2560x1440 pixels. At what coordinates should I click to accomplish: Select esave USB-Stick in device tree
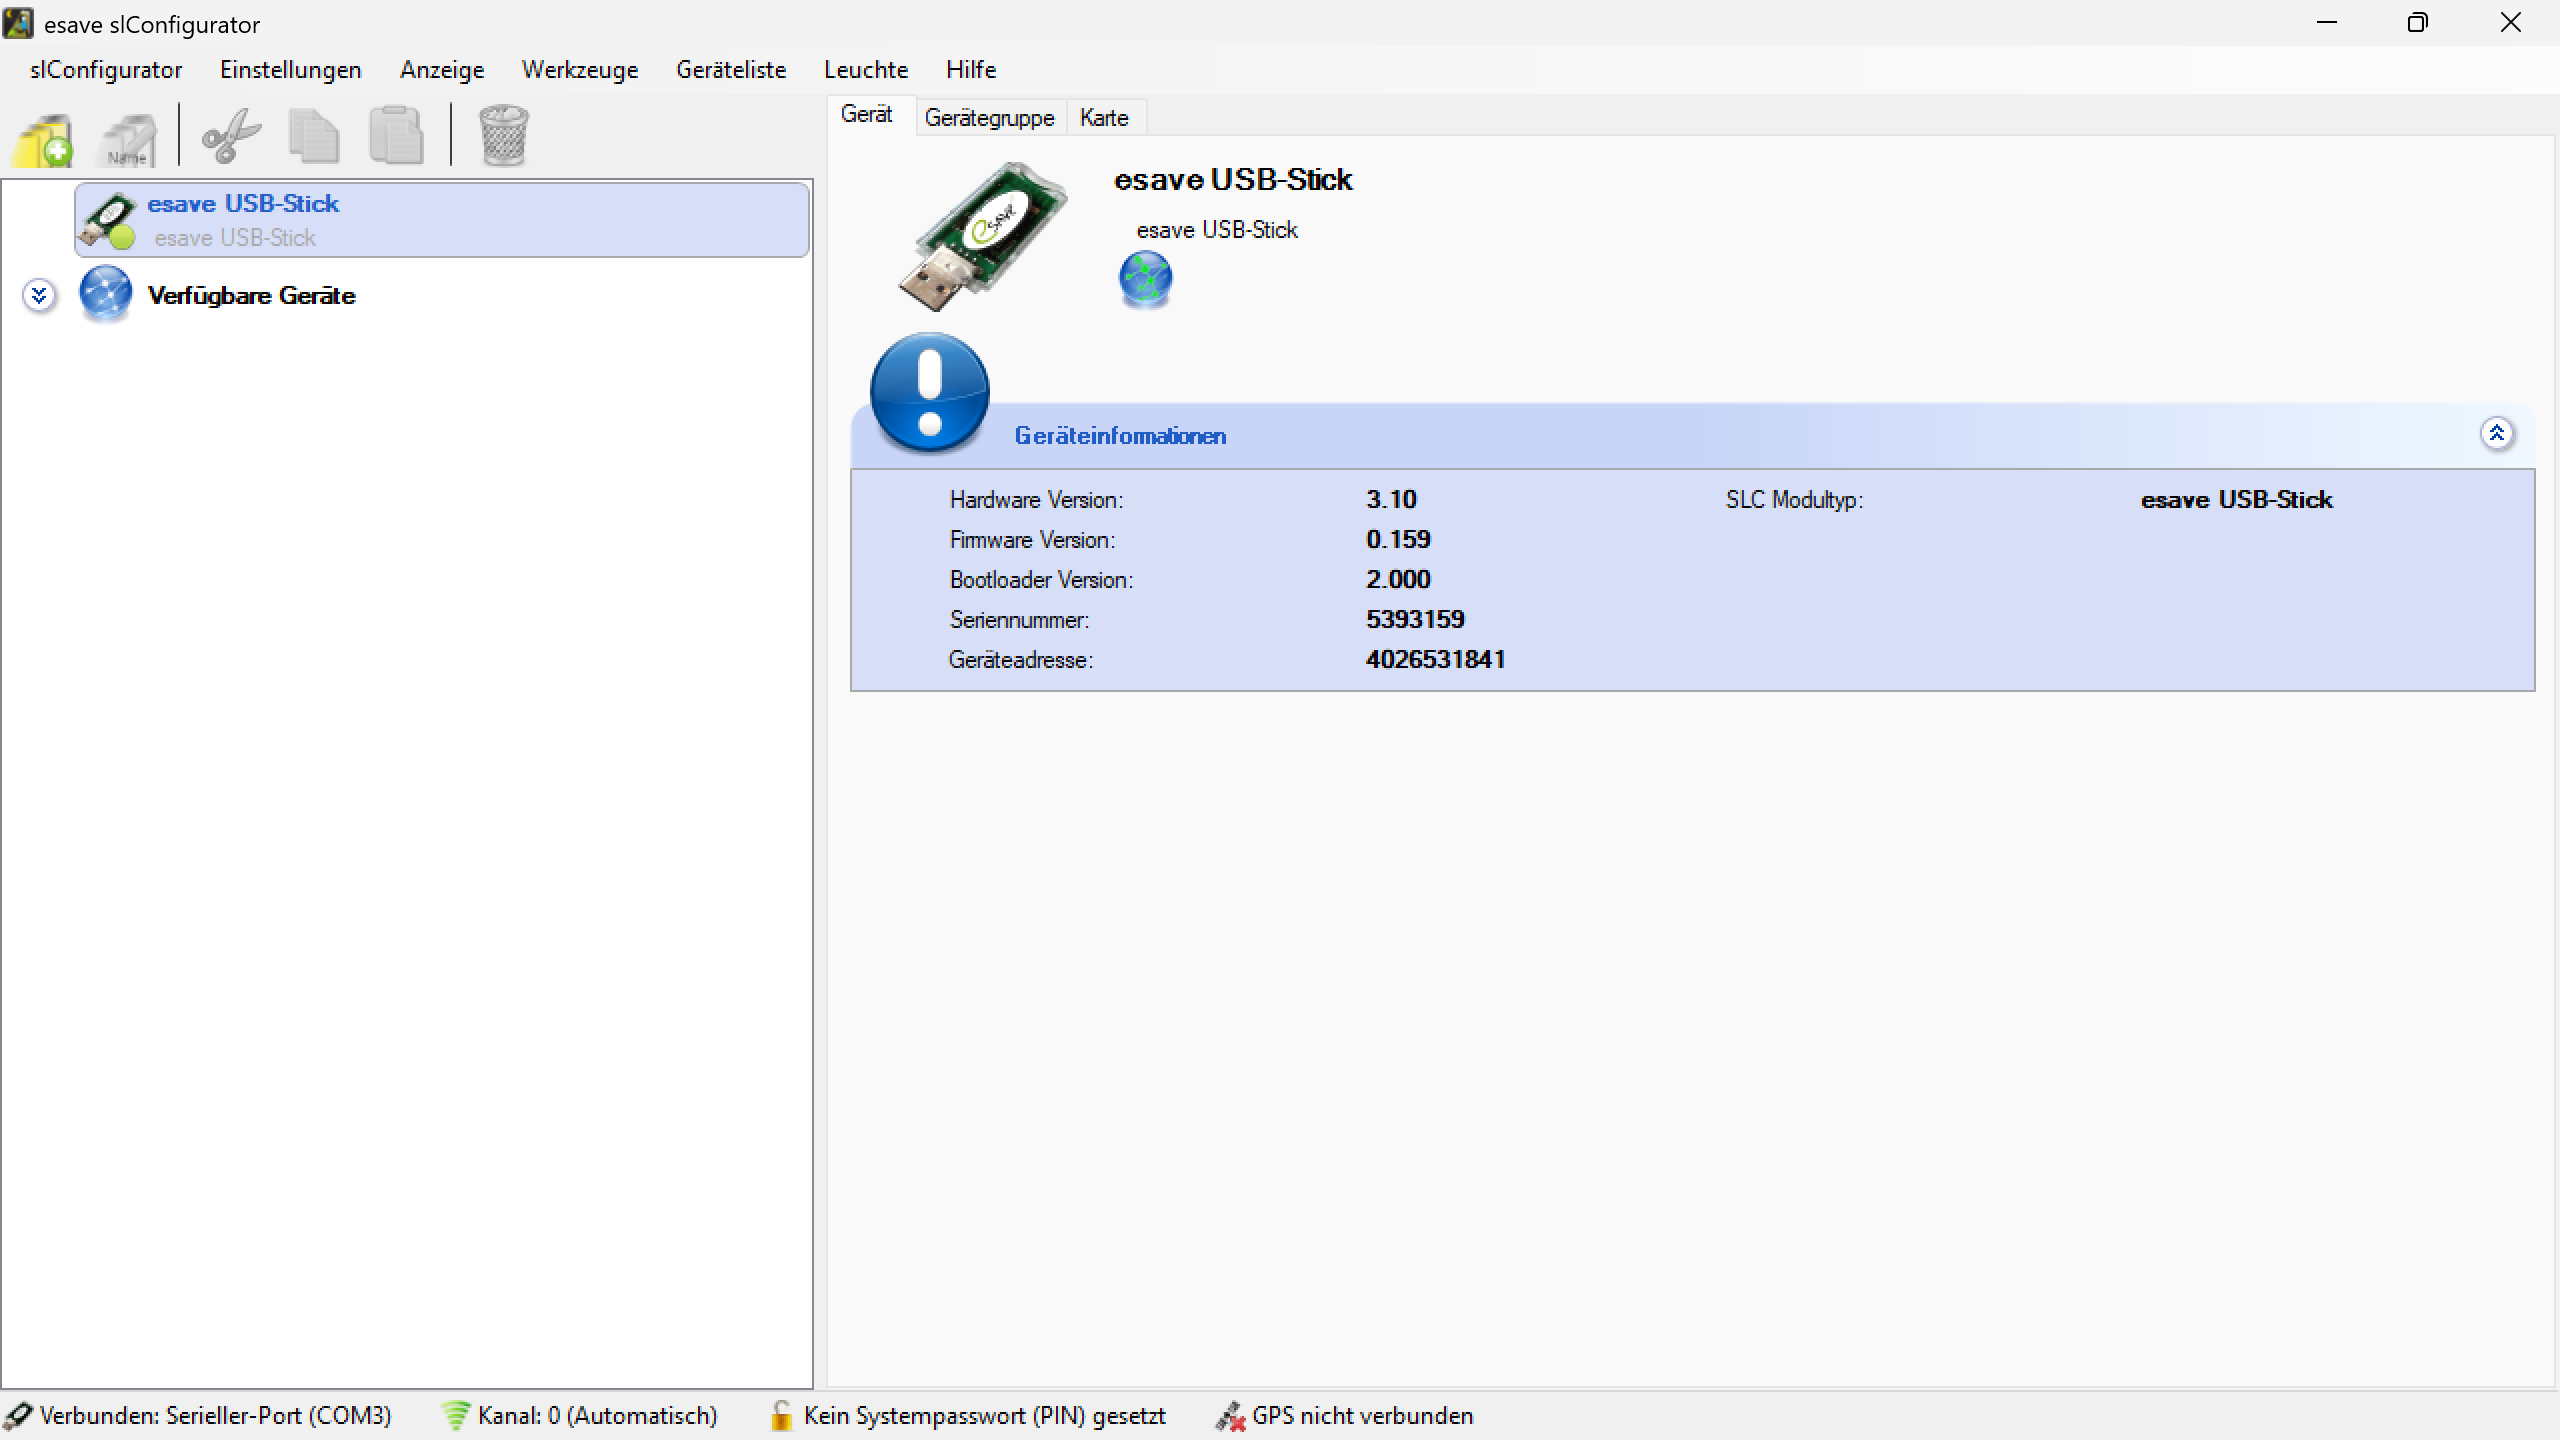pos(441,220)
